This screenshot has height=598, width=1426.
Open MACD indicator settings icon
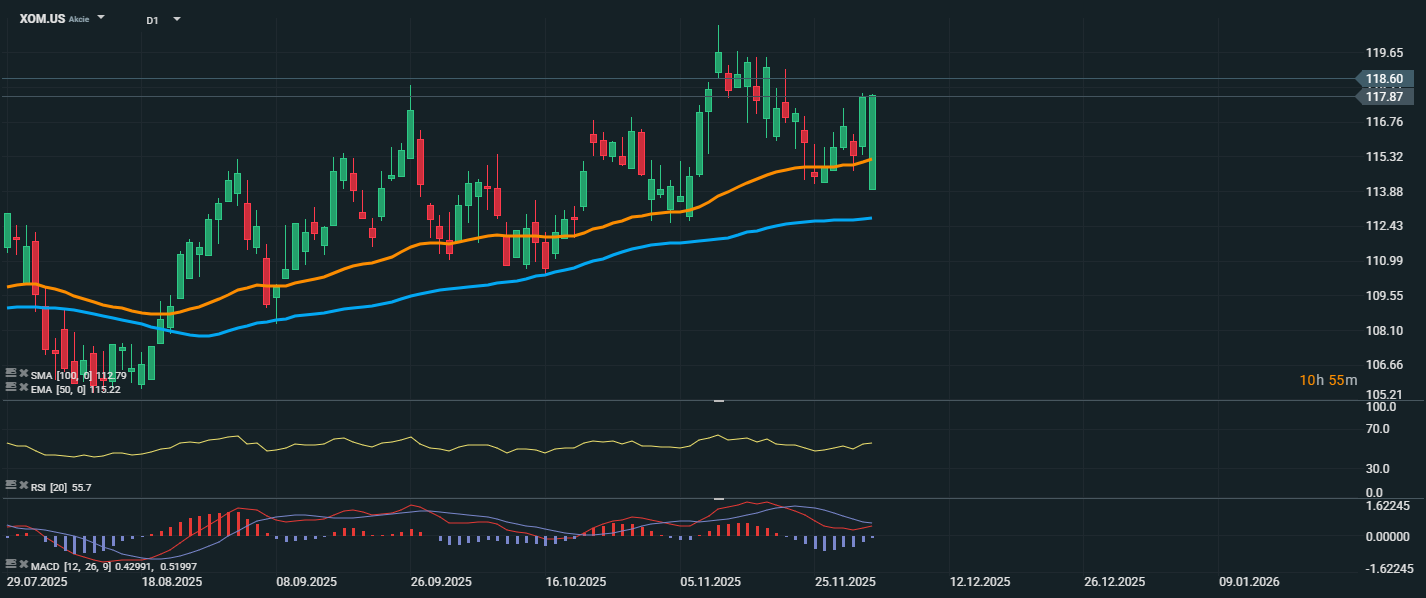click(10, 566)
